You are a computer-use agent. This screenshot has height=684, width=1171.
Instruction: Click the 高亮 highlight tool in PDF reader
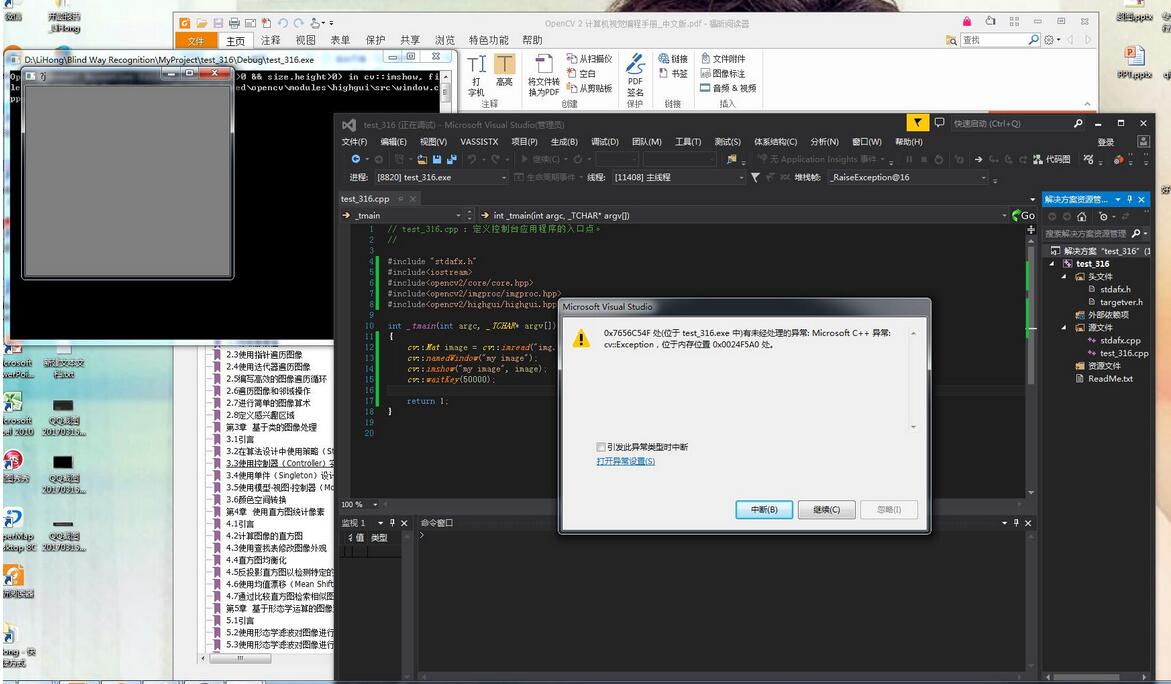505,70
